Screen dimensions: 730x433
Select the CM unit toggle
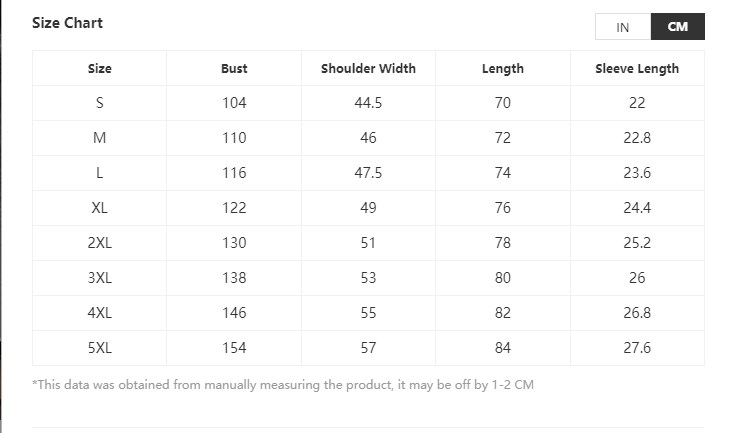[677, 27]
